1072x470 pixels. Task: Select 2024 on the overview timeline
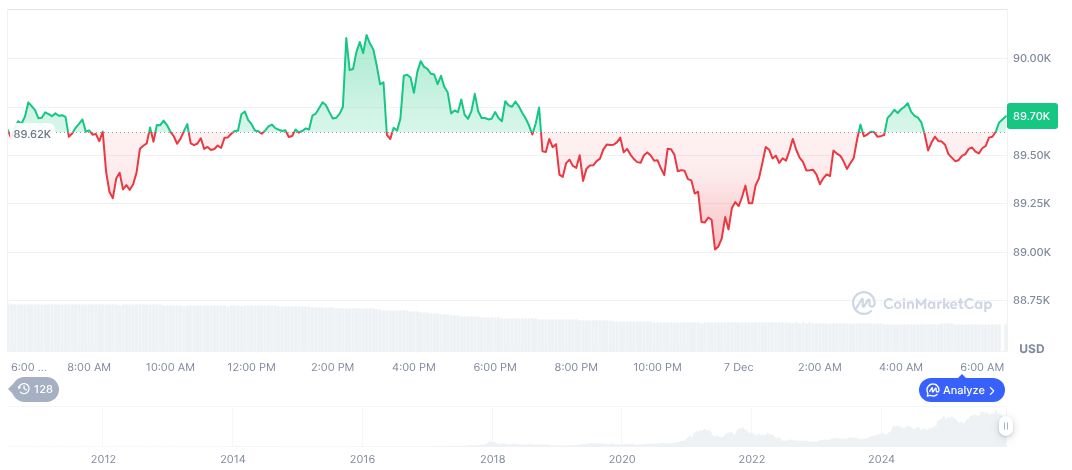pos(881,459)
